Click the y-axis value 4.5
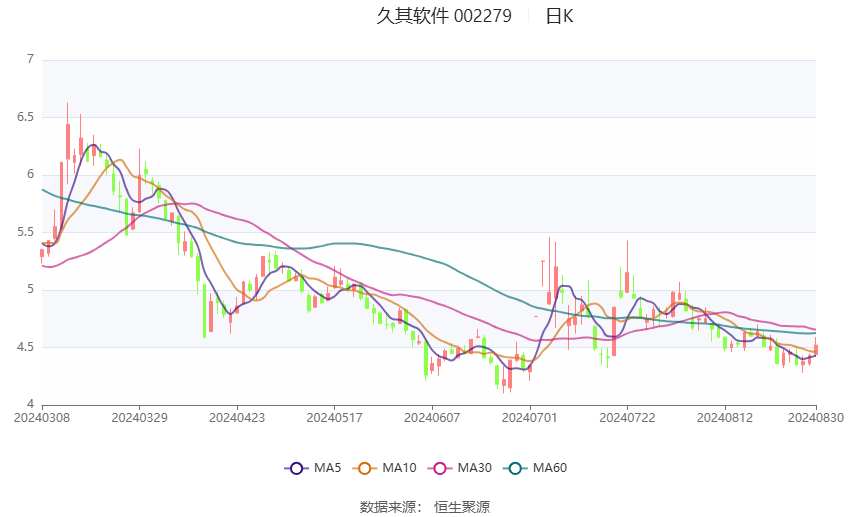Screen dimensions: 850x517 (25, 347)
